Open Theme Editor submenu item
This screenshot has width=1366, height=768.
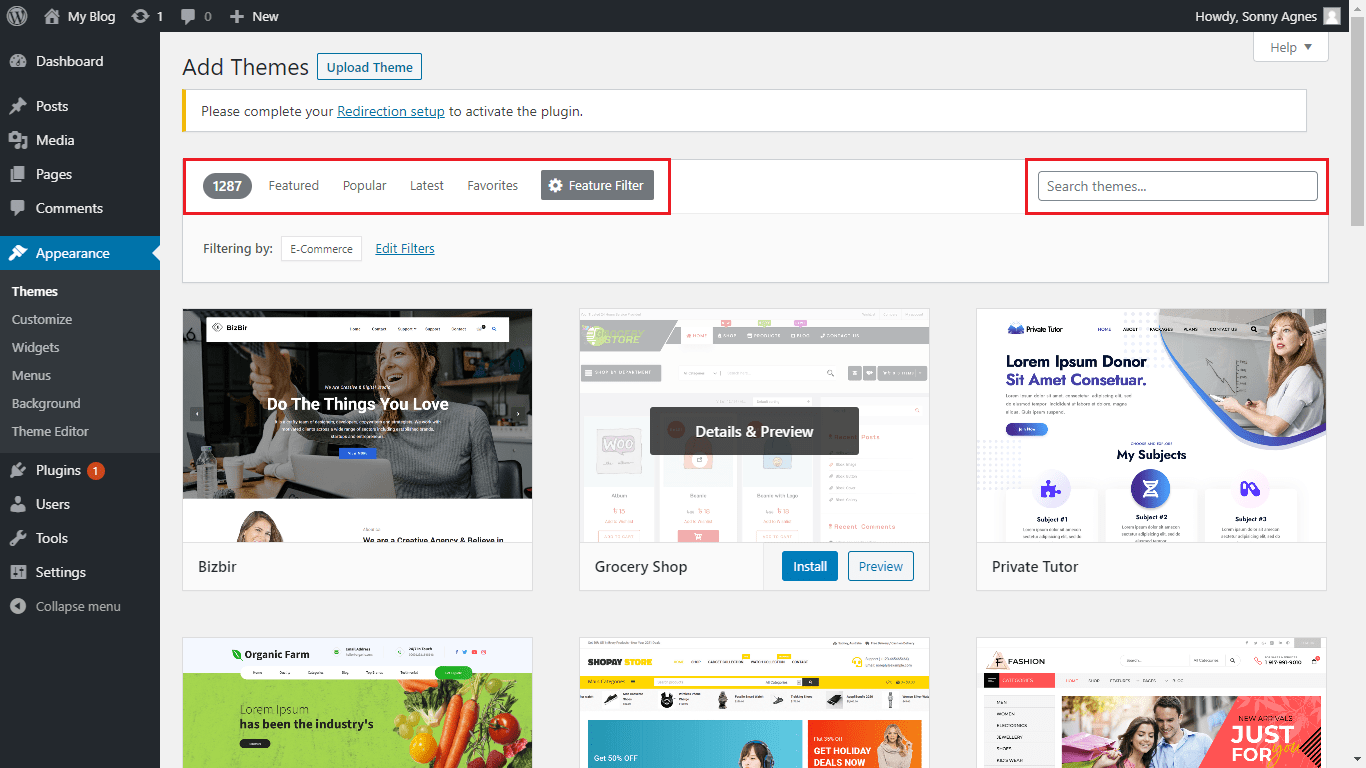click(x=50, y=431)
